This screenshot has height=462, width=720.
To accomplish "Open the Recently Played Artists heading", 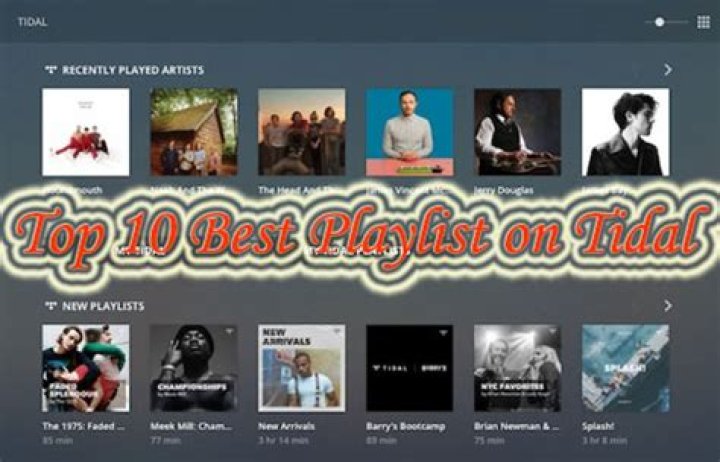I will pyautogui.click(x=133, y=70).
